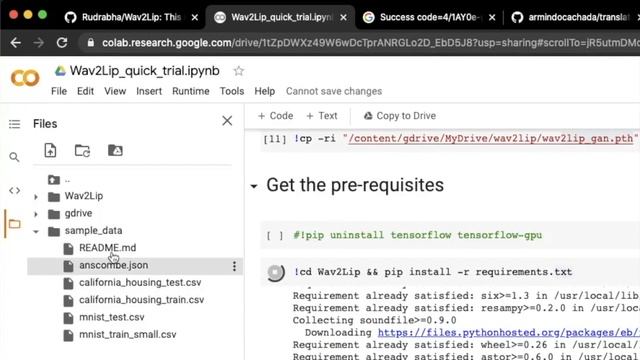
Task: Click the mount Google Drive icon
Action: click(115, 150)
